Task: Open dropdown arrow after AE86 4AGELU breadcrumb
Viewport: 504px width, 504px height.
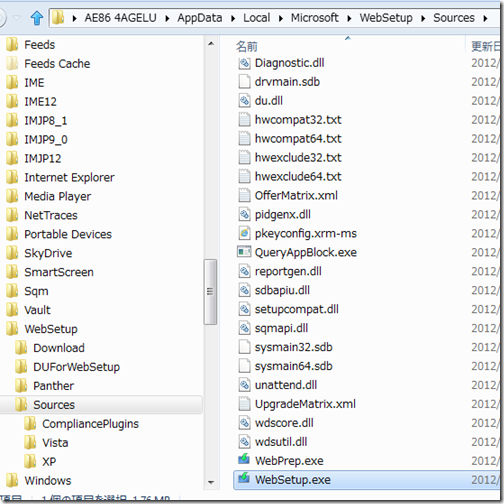Action: [167, 18]
